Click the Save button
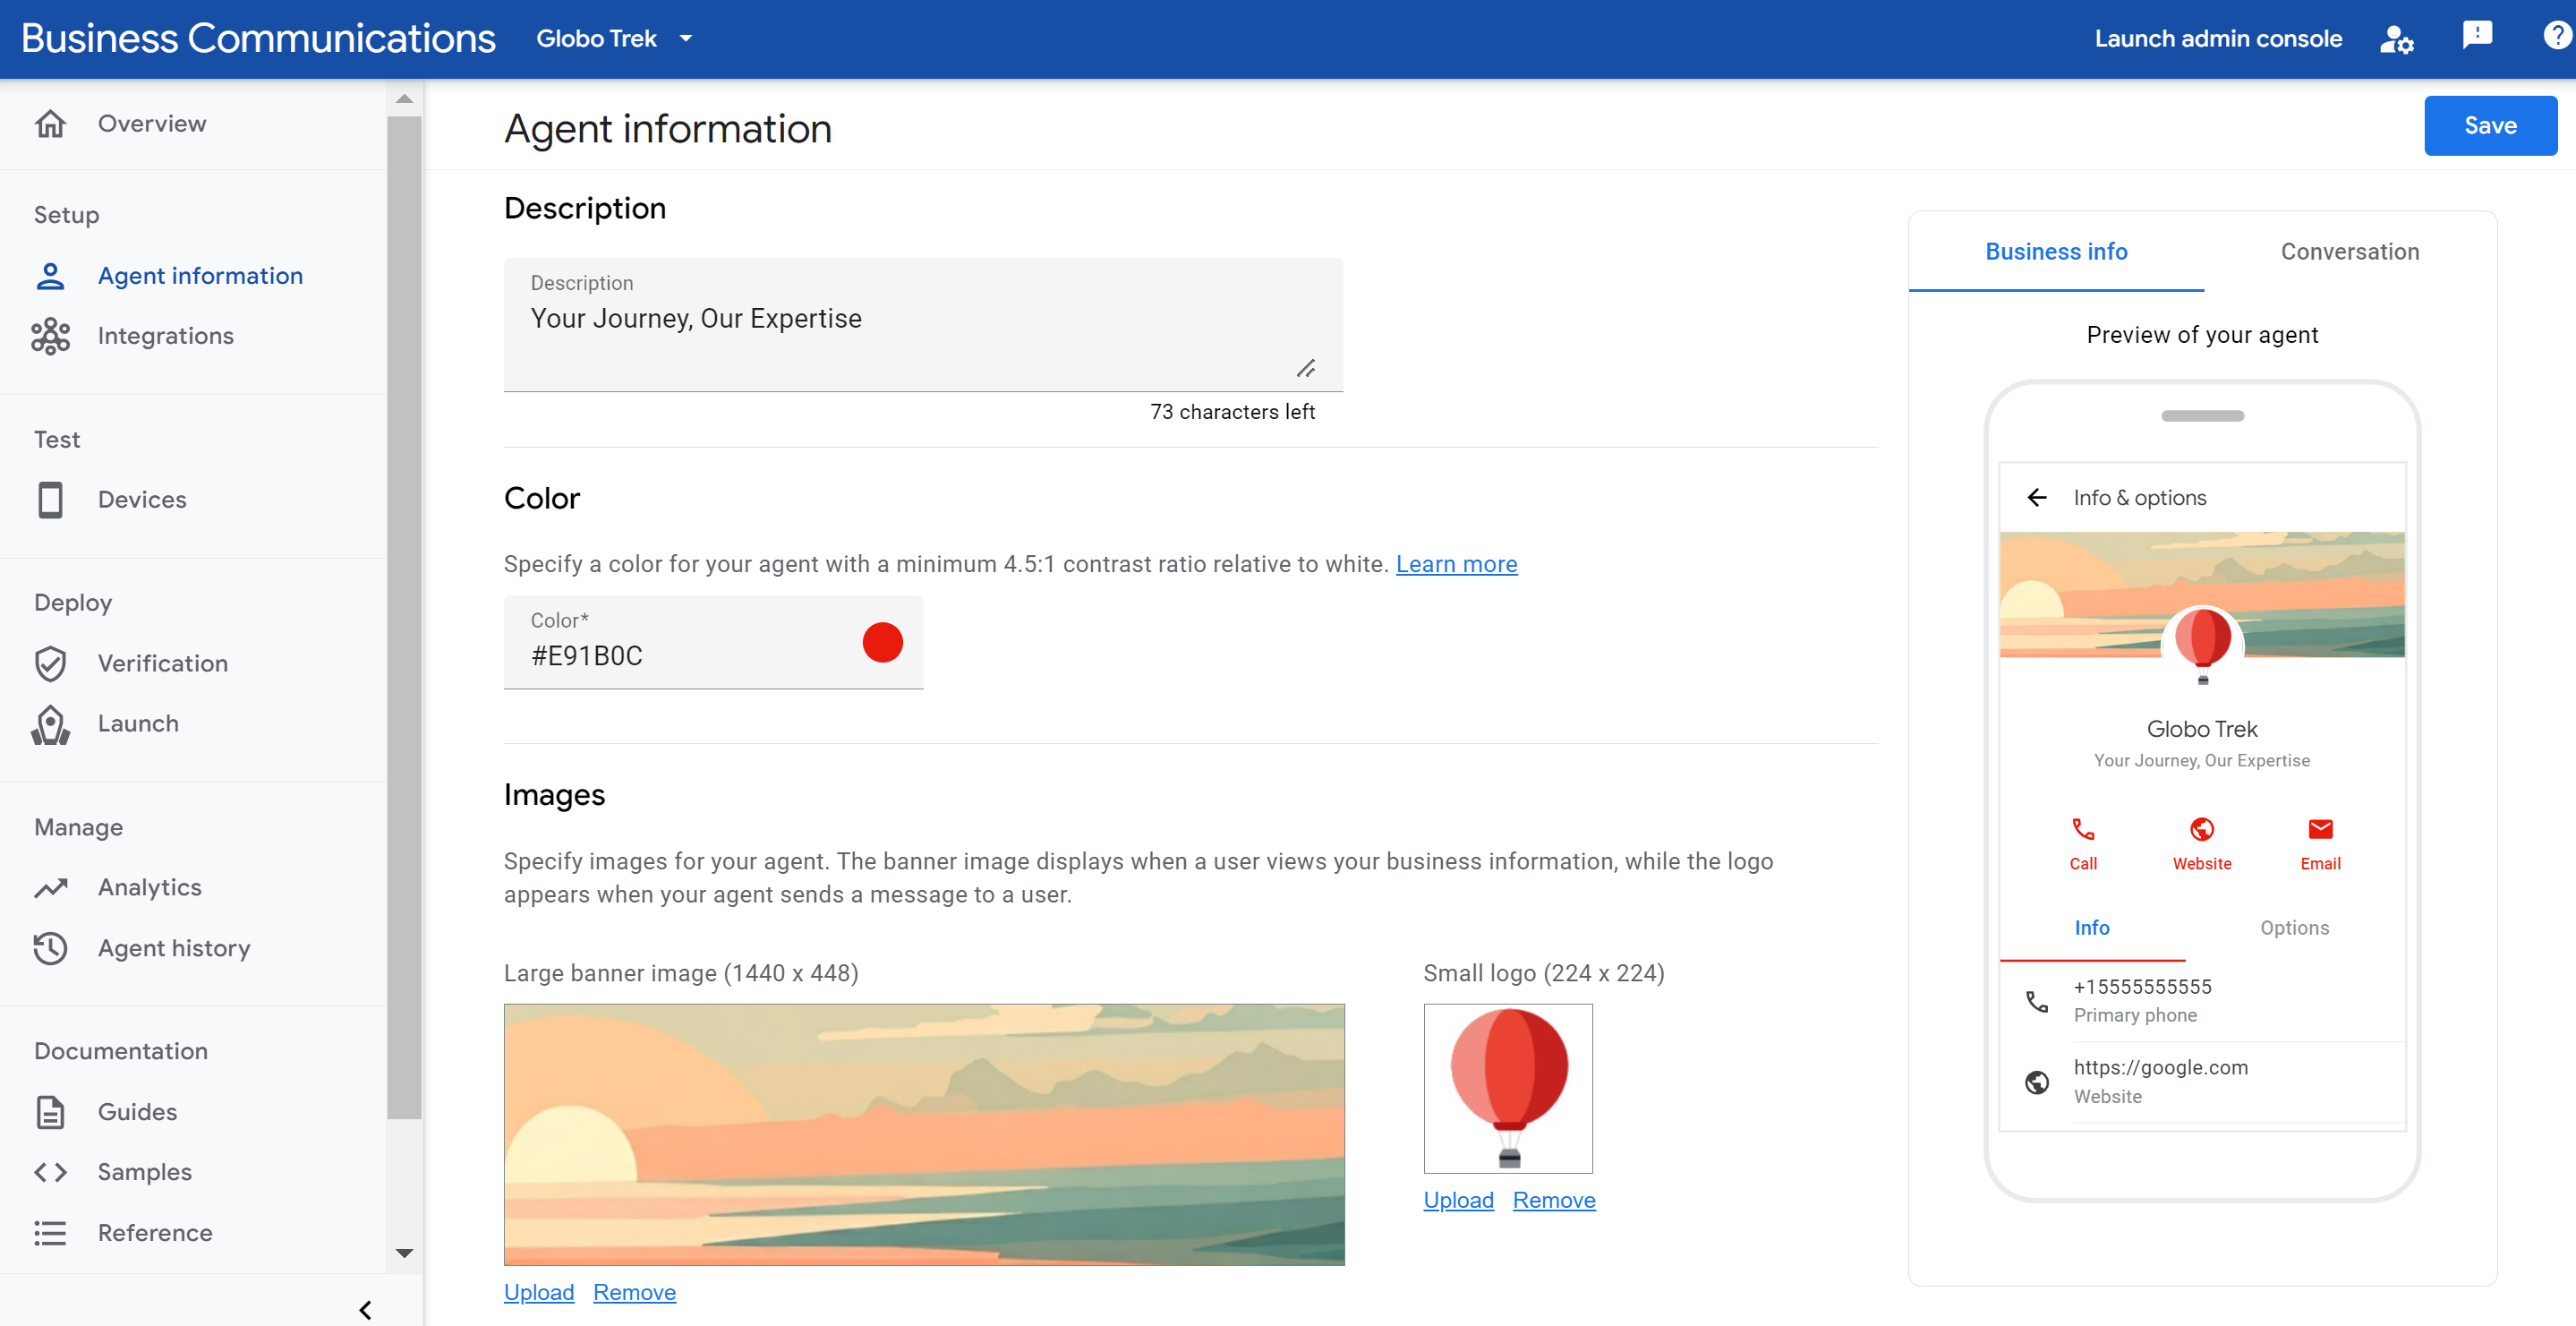 2490,124
